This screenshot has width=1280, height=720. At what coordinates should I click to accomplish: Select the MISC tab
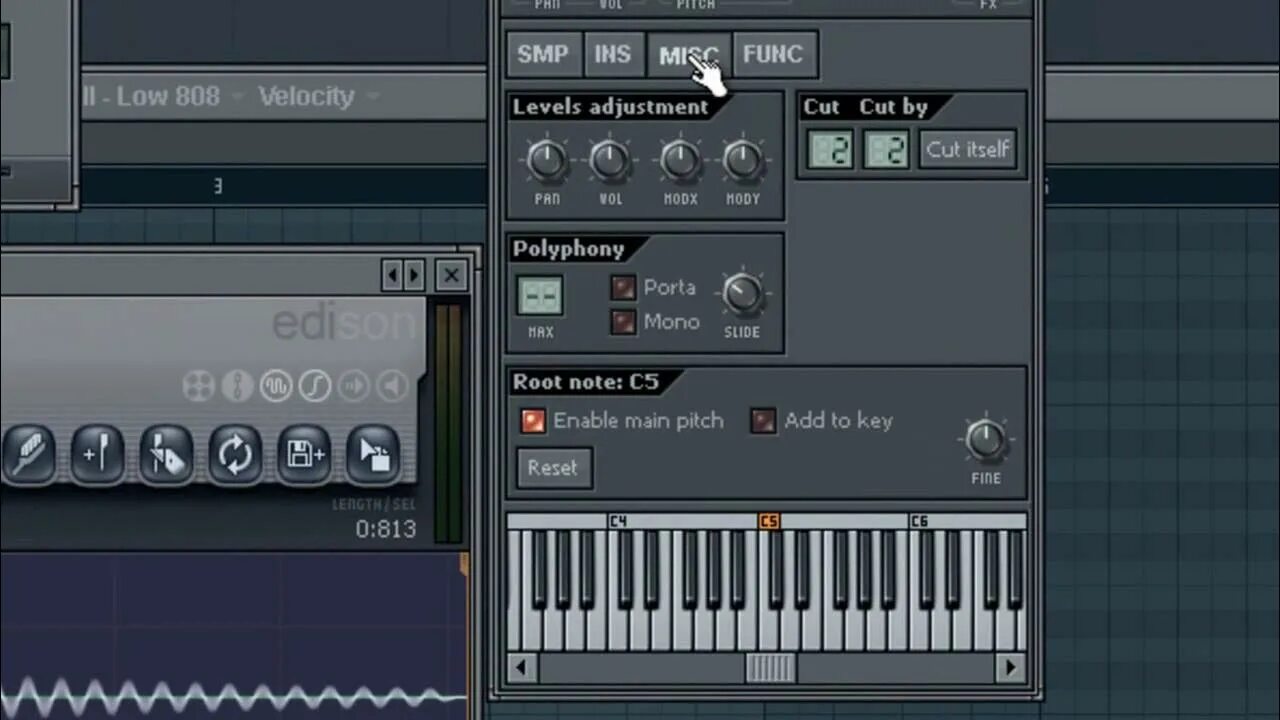click(x=688, y=55)
